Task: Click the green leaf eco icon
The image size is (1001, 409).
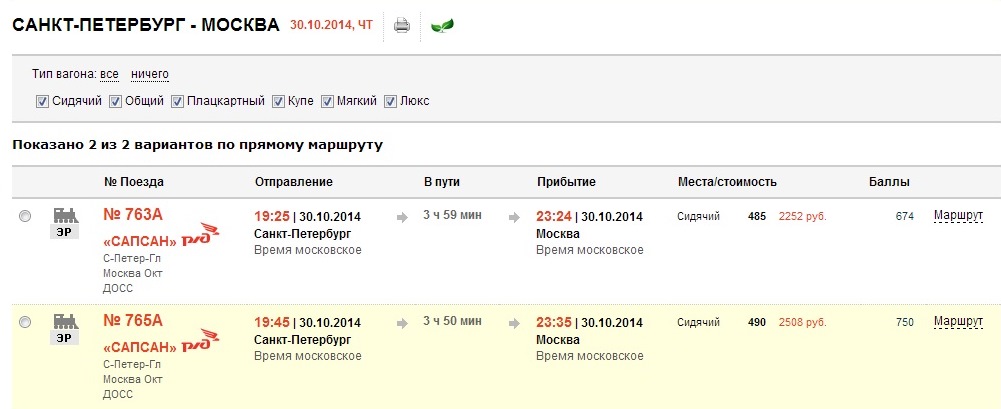Action: [442, 26]
